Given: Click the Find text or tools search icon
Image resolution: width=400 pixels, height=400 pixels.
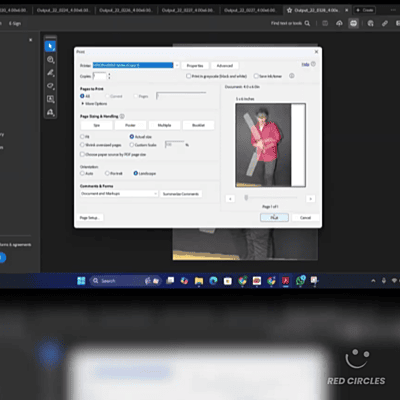Looking at the screenshot, I should (x=307, y=23).
